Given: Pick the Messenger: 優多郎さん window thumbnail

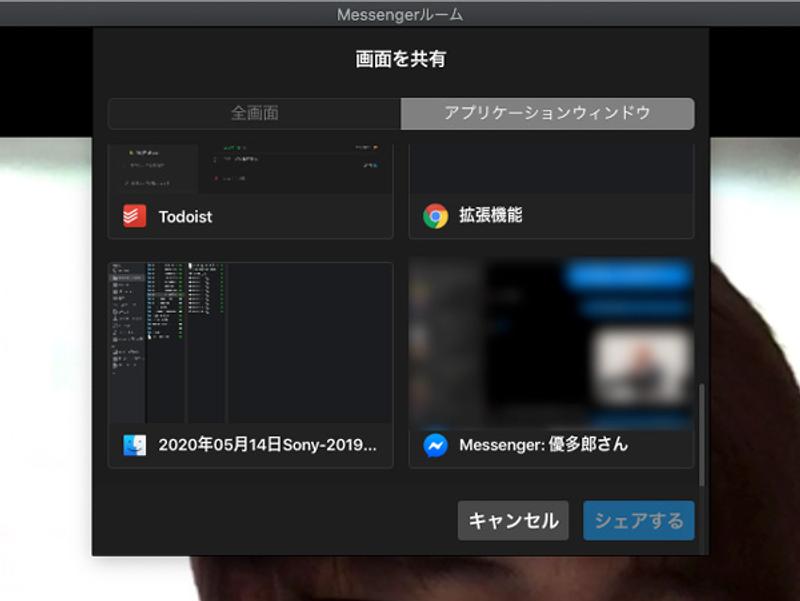Looking at the screenshot, I should (x=551, y=342).
